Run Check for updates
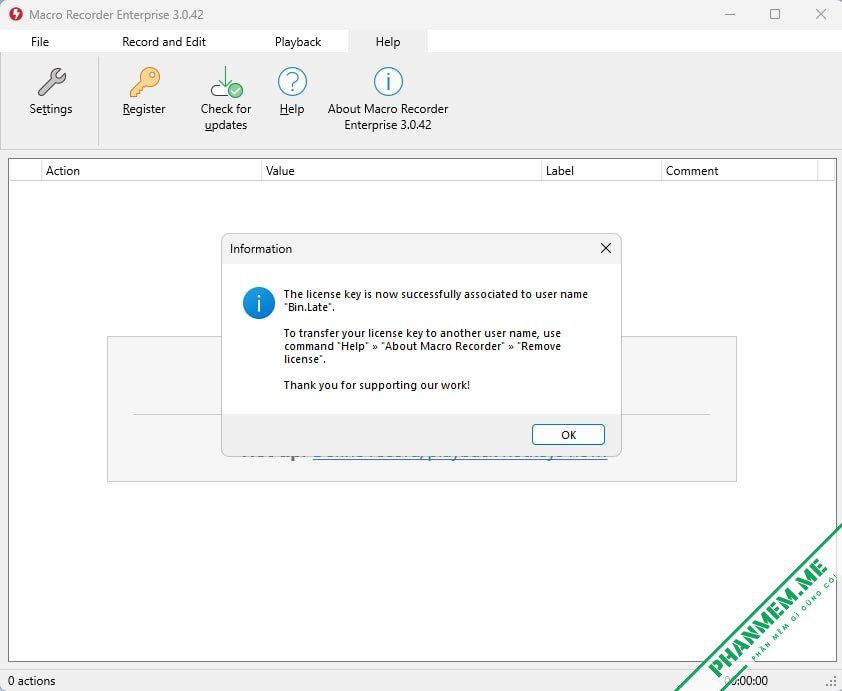Viewport: 842px width, 691px height. click(x=226, y=100)
